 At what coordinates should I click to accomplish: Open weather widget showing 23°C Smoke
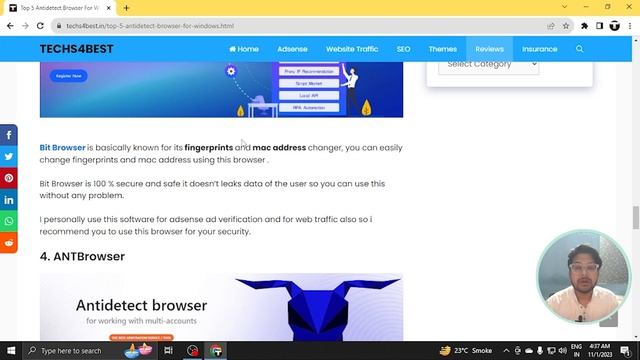coord(466,351)
